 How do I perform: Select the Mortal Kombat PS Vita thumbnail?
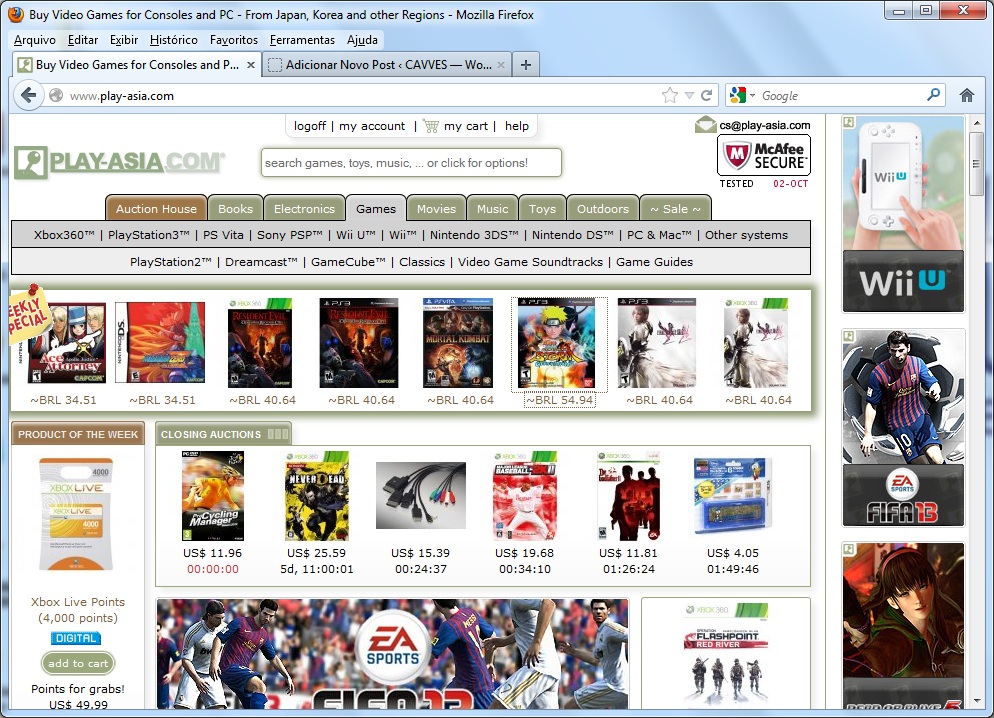[458, 343]
